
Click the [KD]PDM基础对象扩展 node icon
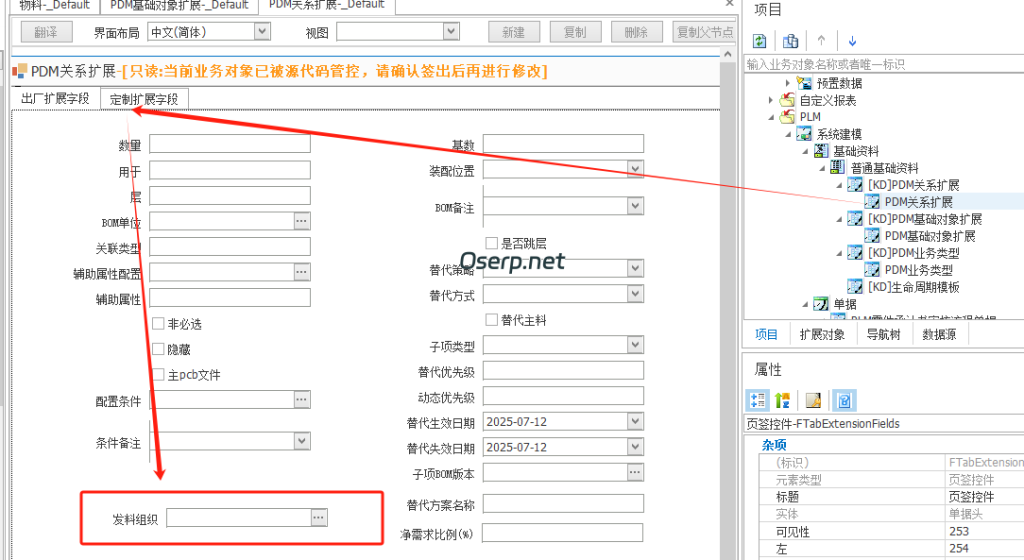click(x=855, y=219)
